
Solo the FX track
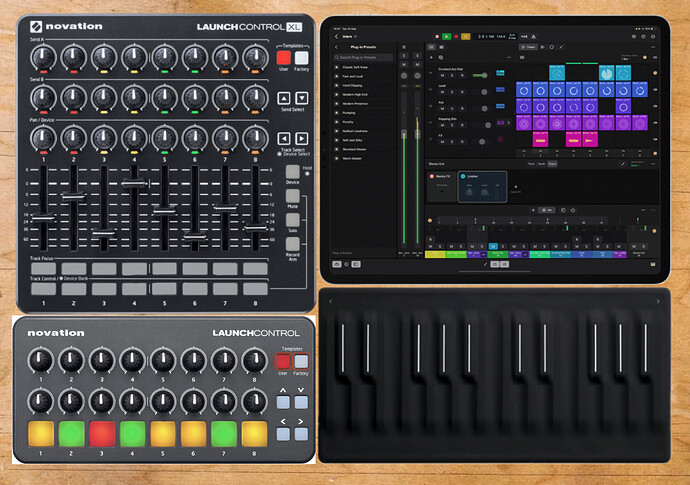point(452,141)
